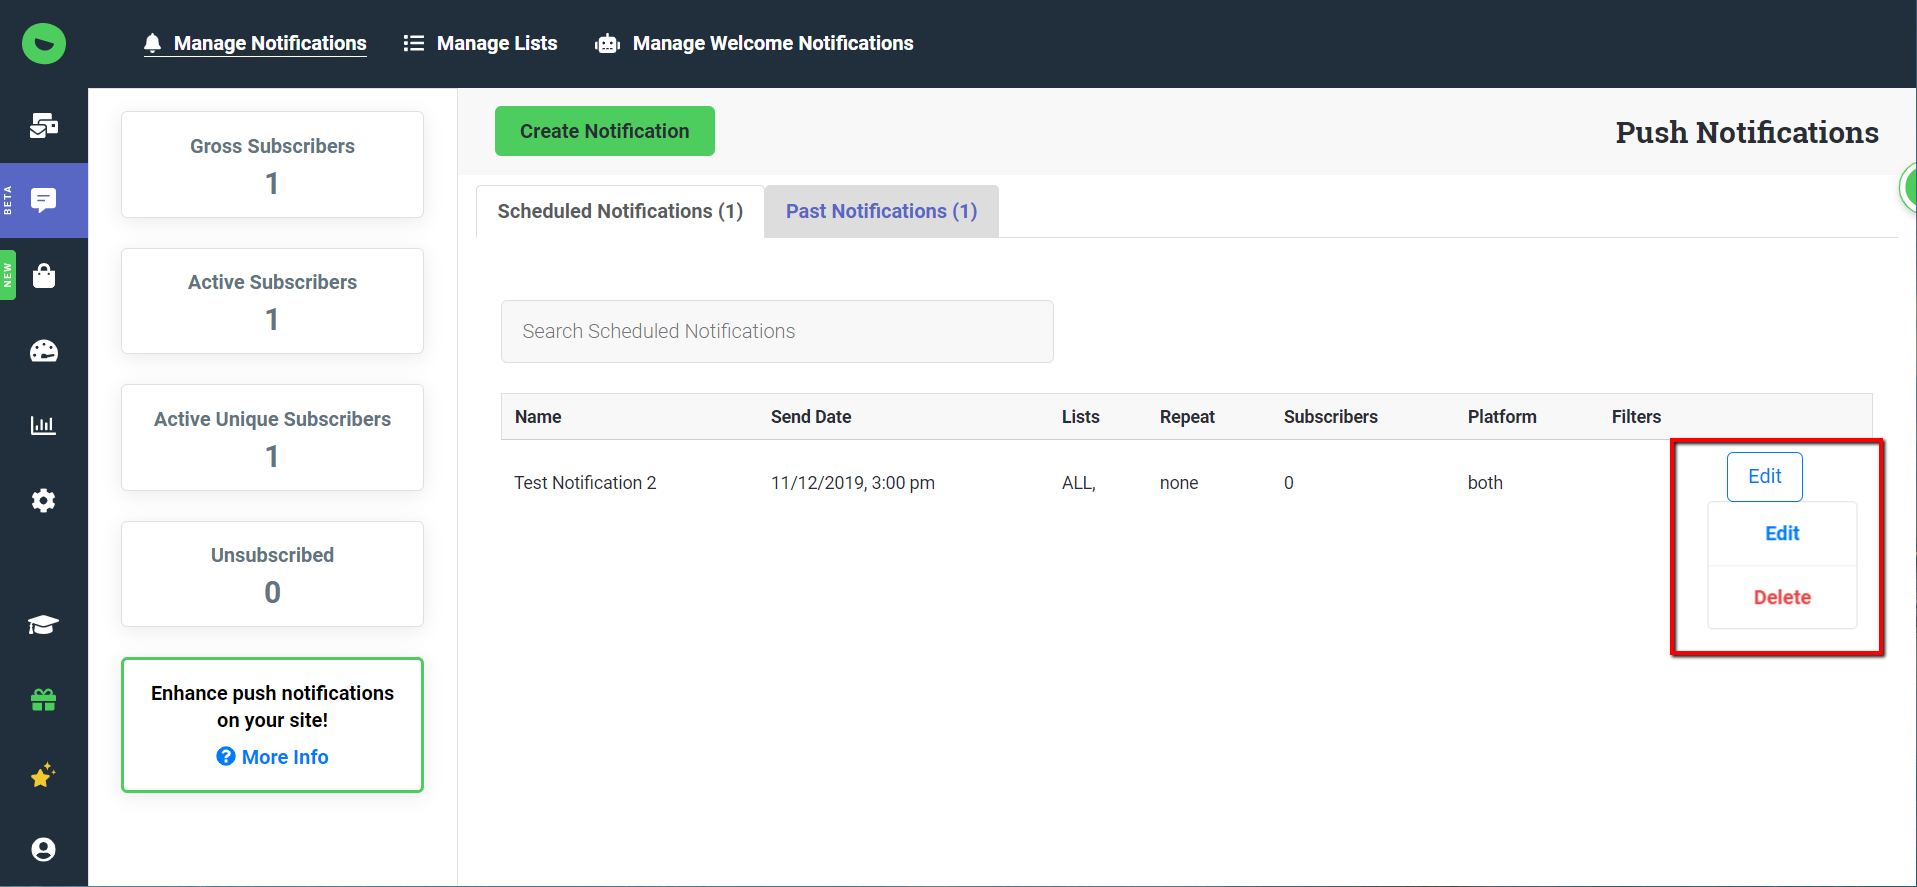Click the More Info link

(x=284, y=757)
